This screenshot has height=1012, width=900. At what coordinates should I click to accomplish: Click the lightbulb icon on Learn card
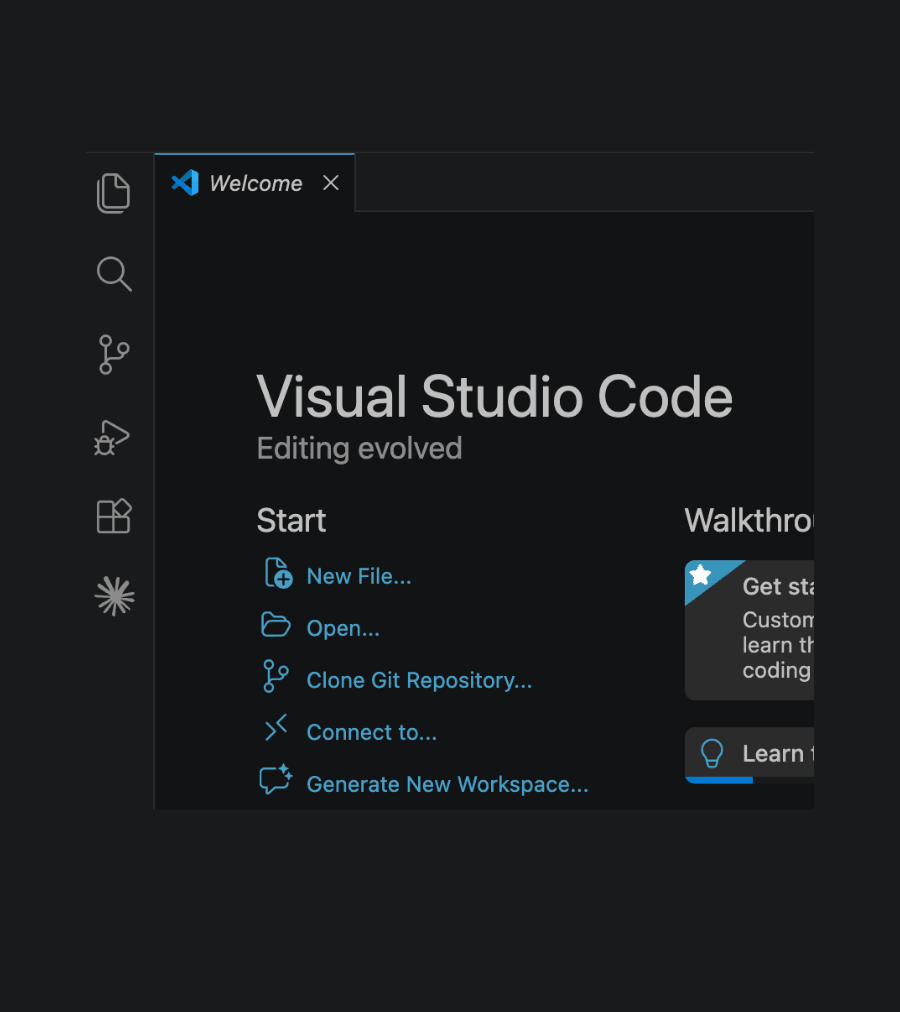(711, 753)
